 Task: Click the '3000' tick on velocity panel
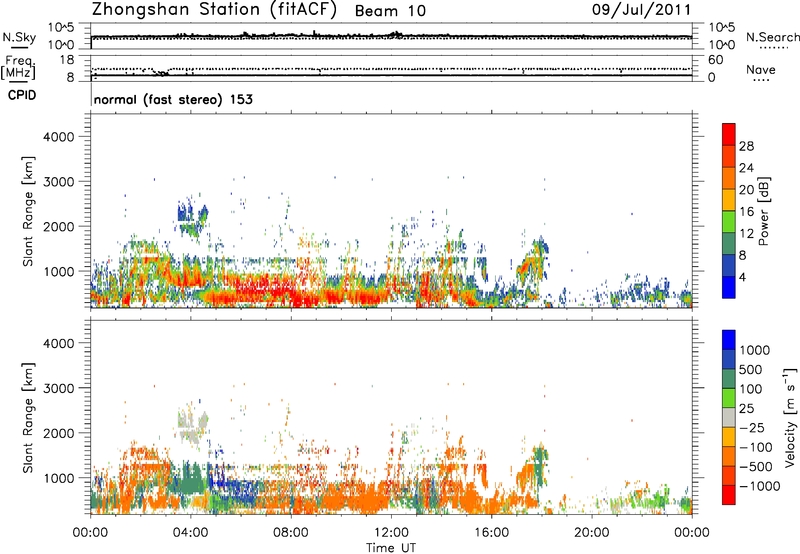pos(59,388)
